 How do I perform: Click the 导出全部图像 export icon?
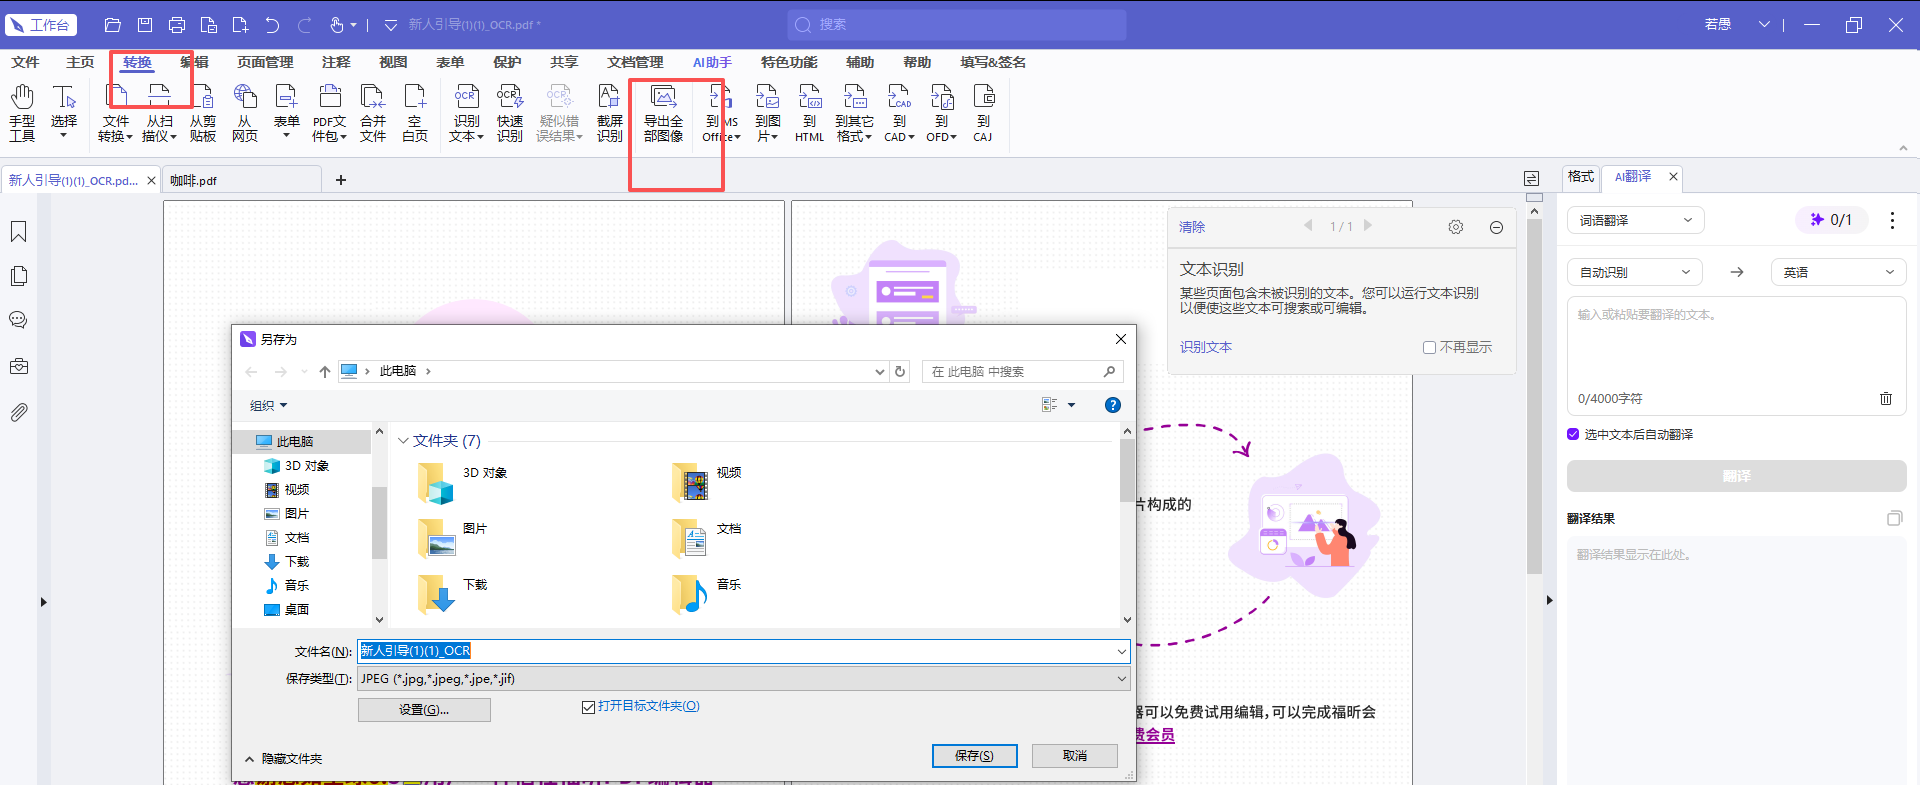click(x=663, y=113)
